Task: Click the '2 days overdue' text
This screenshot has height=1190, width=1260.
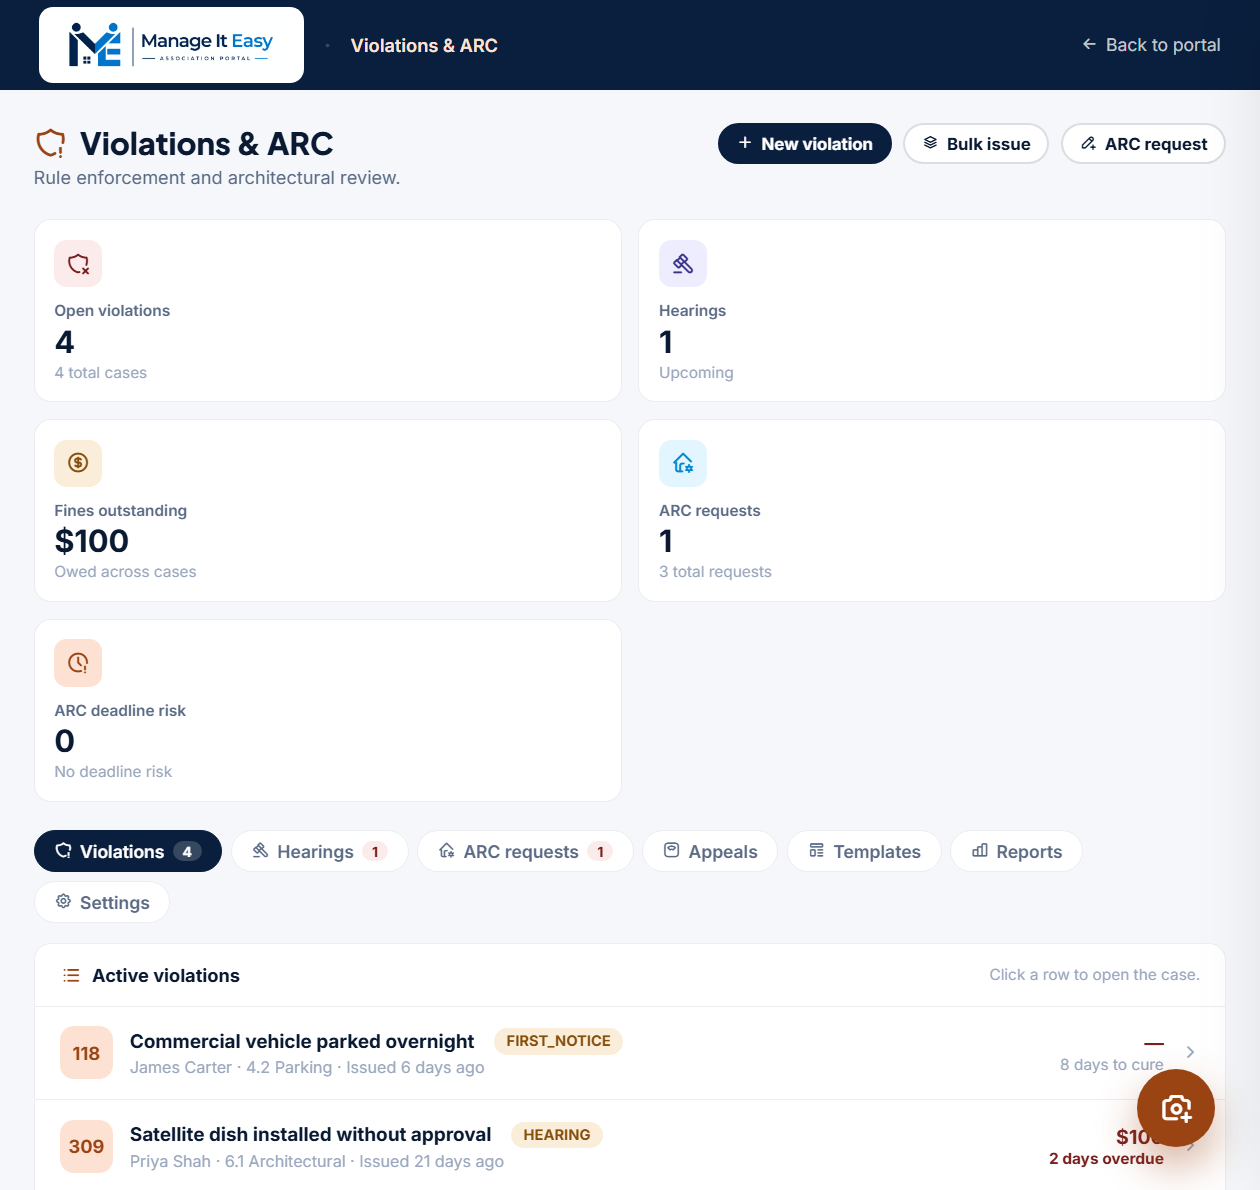Action: (1106, 1159)
